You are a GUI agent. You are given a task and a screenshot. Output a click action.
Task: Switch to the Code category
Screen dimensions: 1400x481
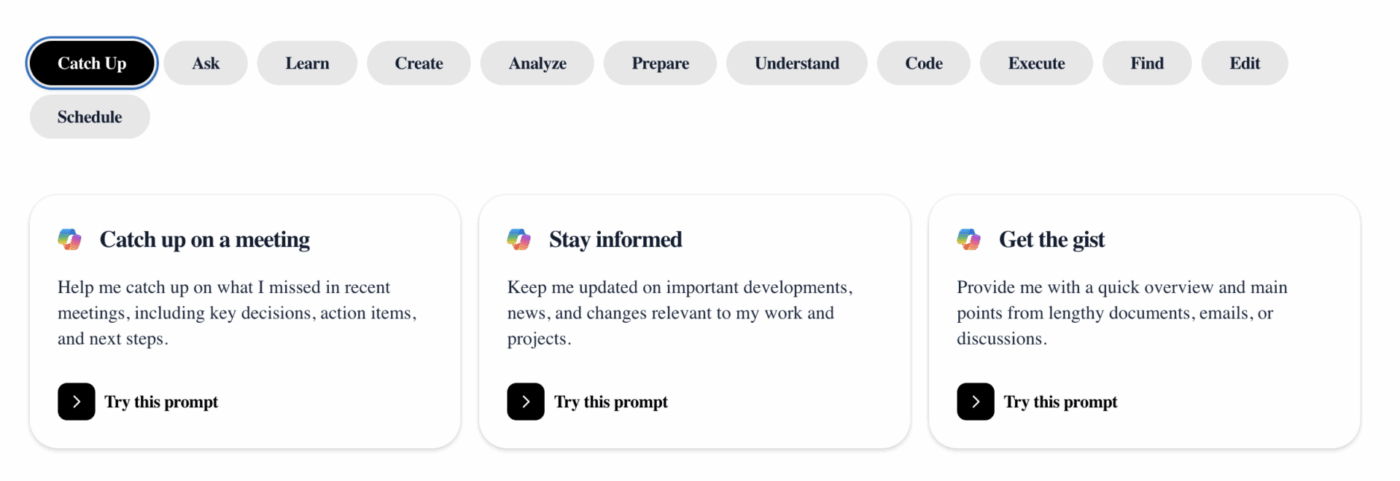point(924,63)
